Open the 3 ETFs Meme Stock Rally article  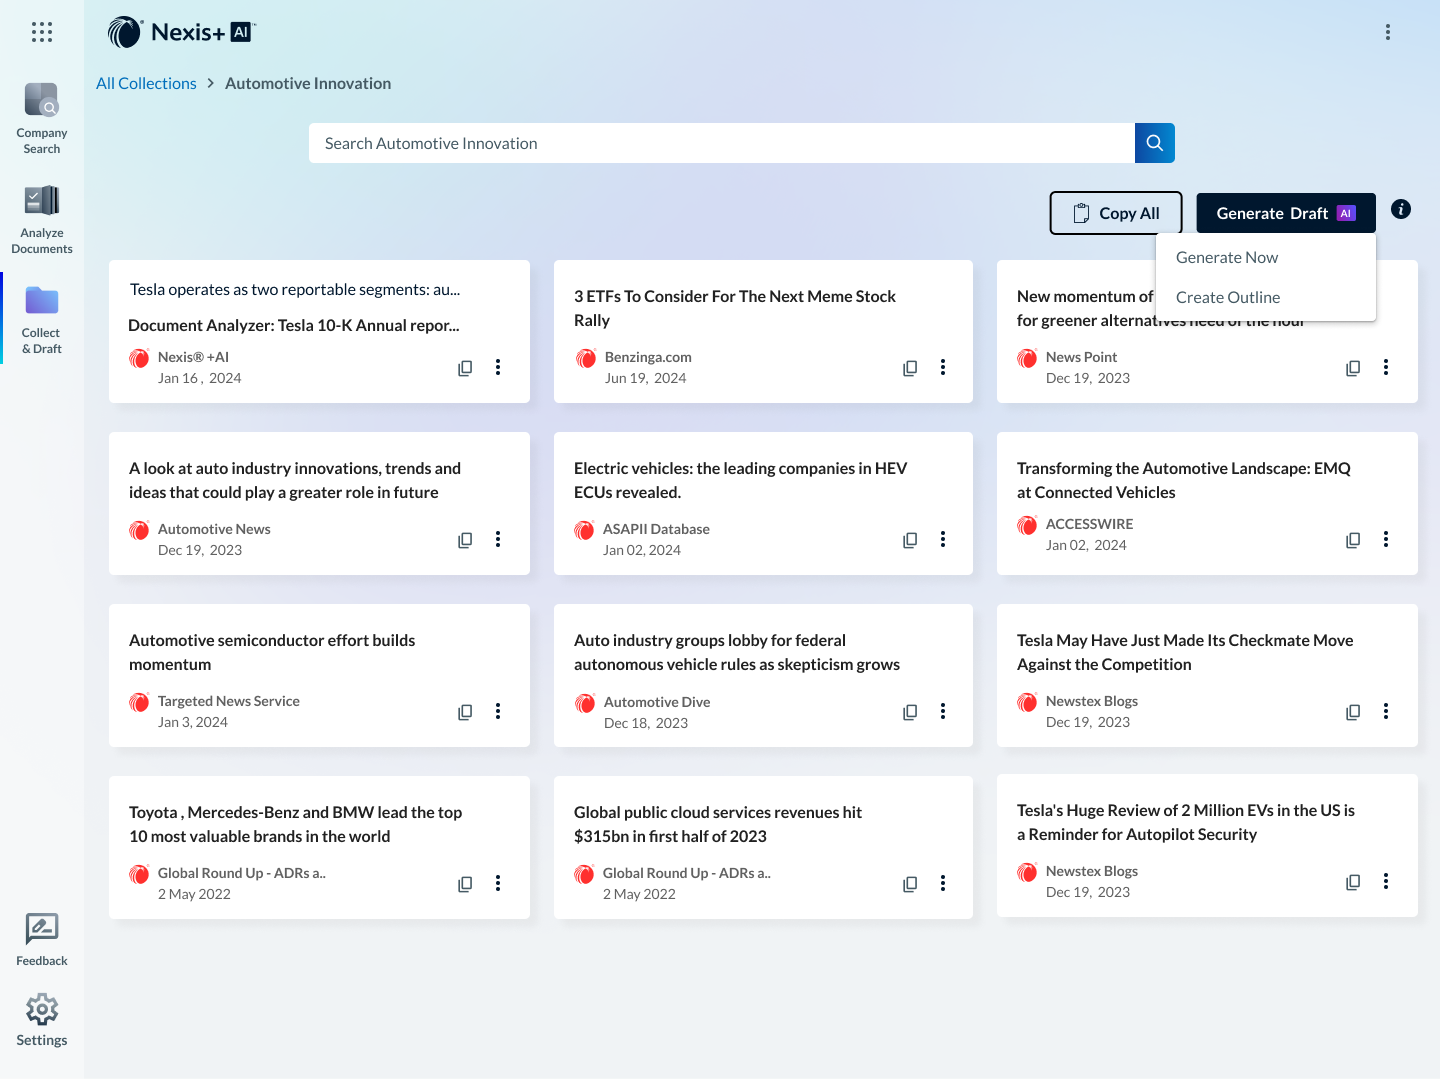[x=735, y=308]
